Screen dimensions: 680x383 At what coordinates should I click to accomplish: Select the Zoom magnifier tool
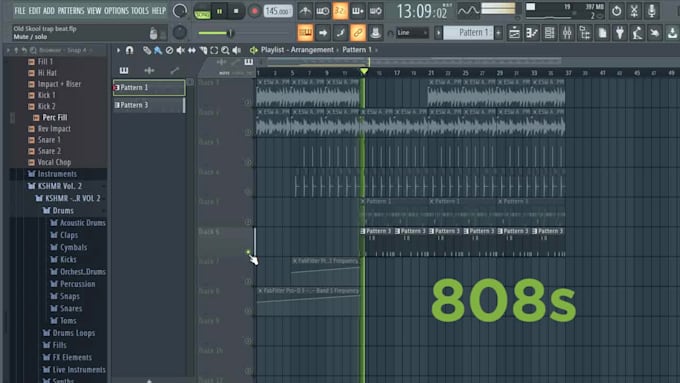tap(226, 51)
